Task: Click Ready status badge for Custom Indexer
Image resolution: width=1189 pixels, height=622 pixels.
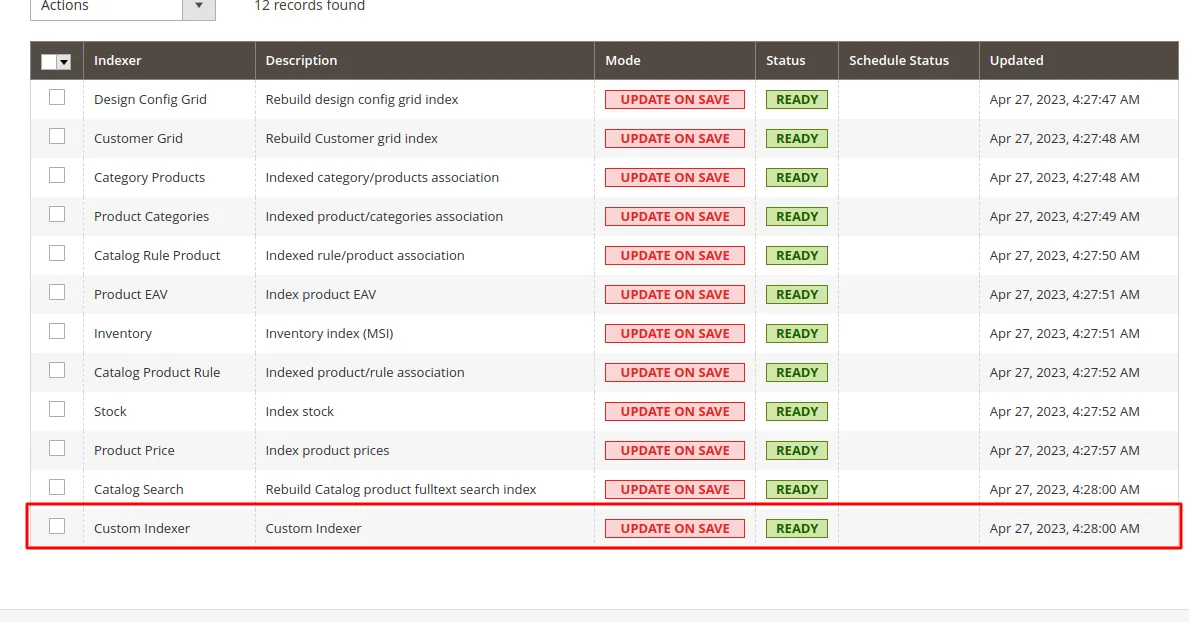Action: (797, 529)
